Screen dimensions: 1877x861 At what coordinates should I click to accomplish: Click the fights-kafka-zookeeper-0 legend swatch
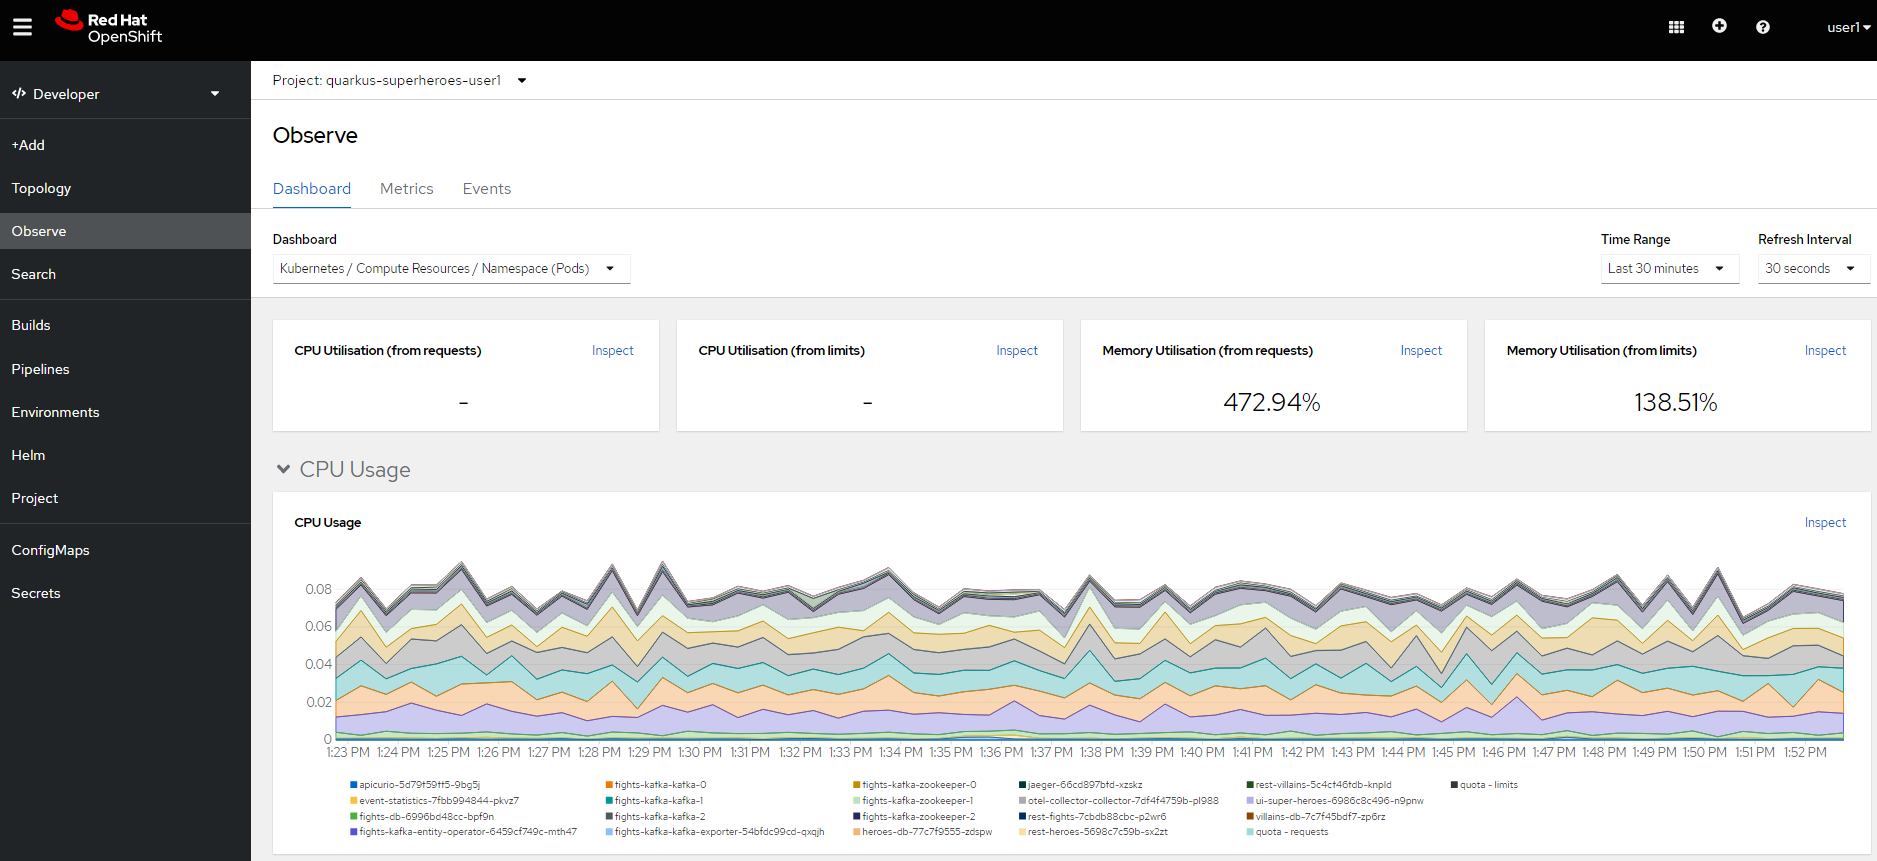856,785
